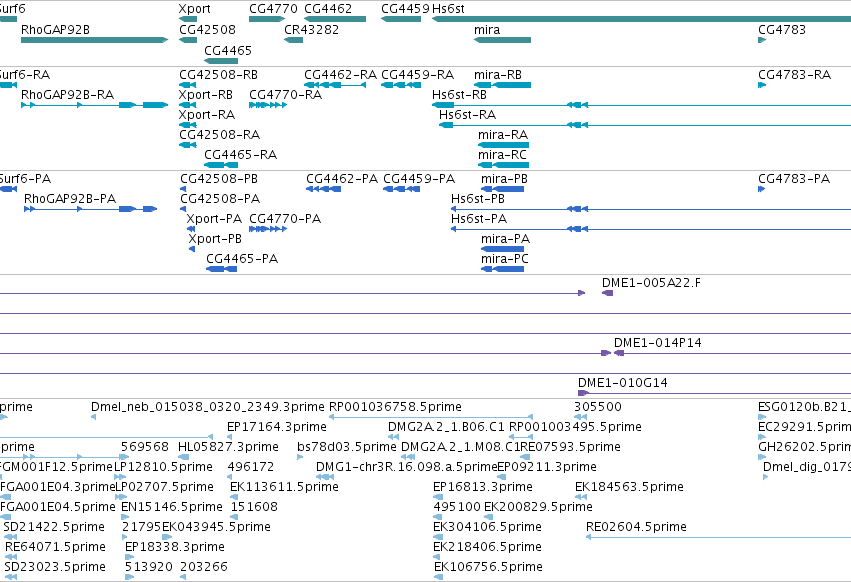Image resolution: width=851 pixels, height=582 pixels.
Task: Select EST bs78d03.5prime
Action: coord(300,457)
